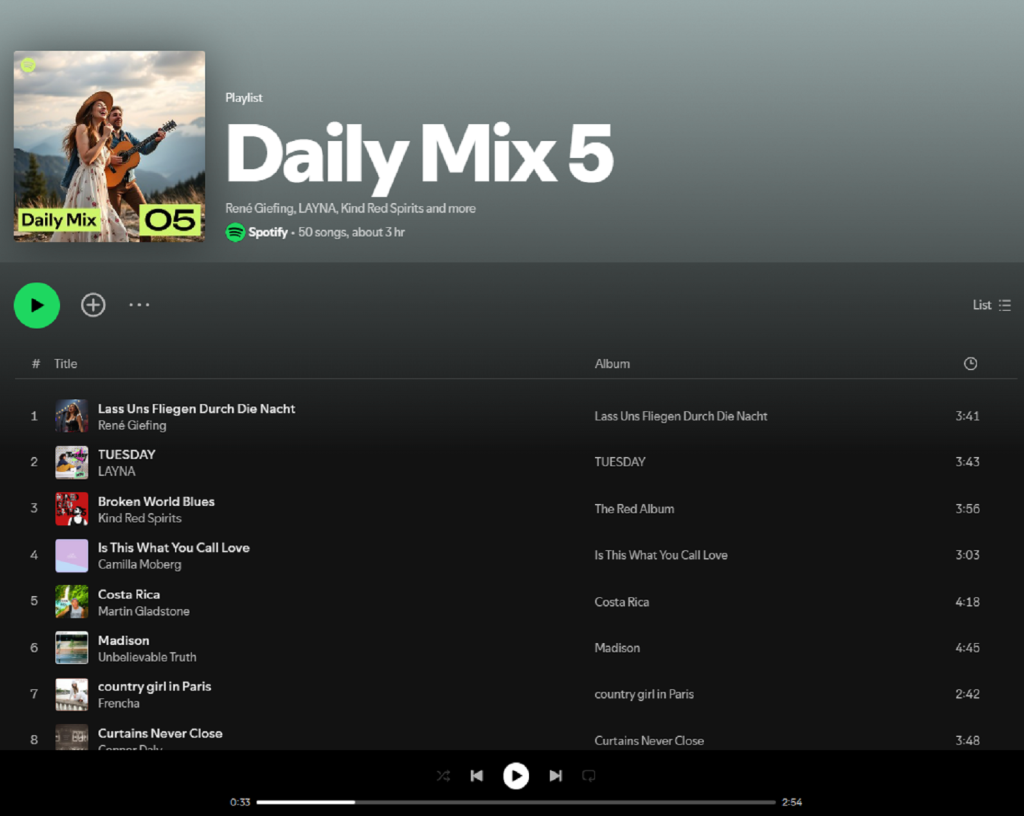Click the duration 3:41 of track 1
This screenshot has width=1024, height=816.
pyautogui.click(x=967, y=416)
